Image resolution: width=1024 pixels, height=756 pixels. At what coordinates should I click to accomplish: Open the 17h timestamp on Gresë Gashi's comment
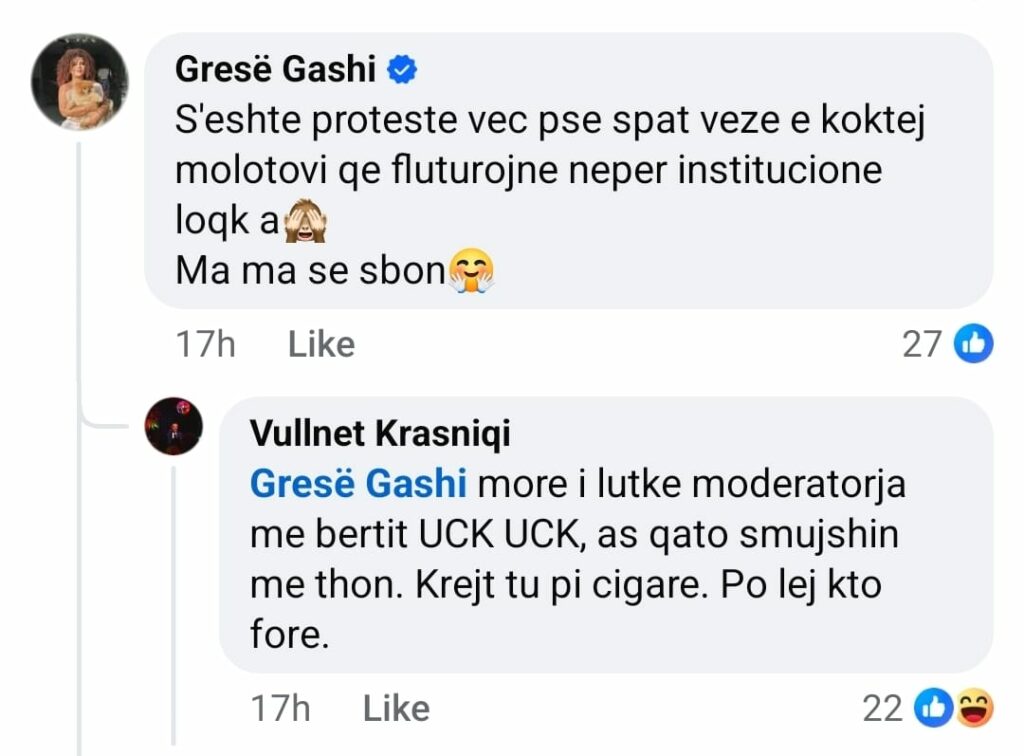pyautogui.click(x=204, y=344)
